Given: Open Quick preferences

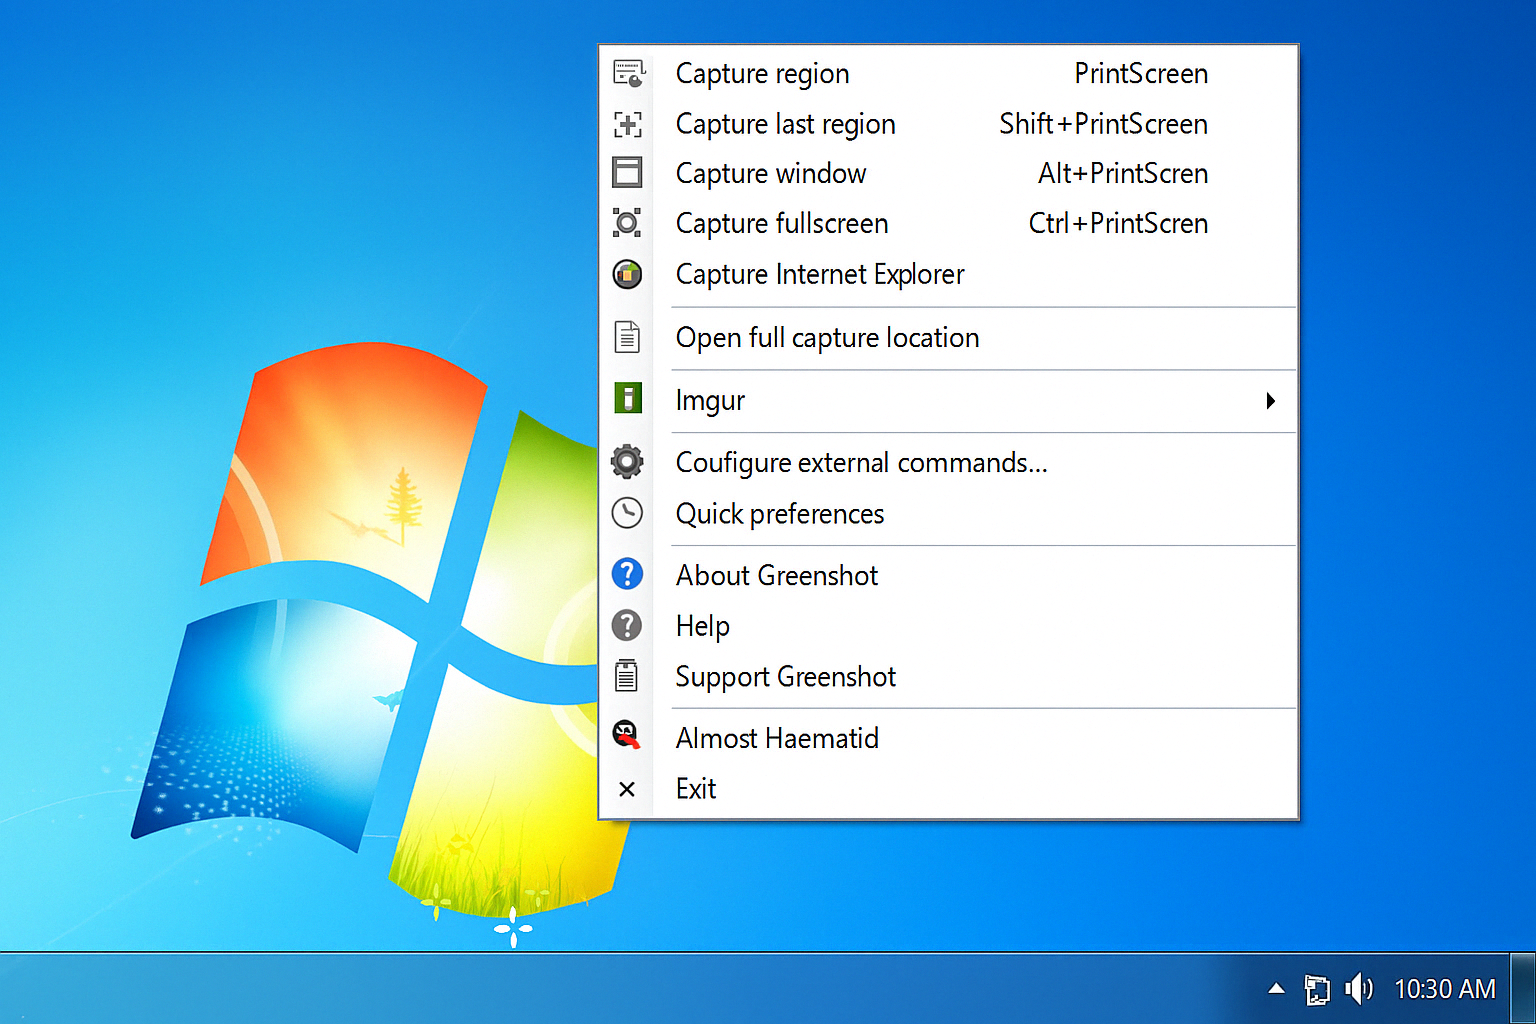Looking at the screenshot, I should 780,514.
